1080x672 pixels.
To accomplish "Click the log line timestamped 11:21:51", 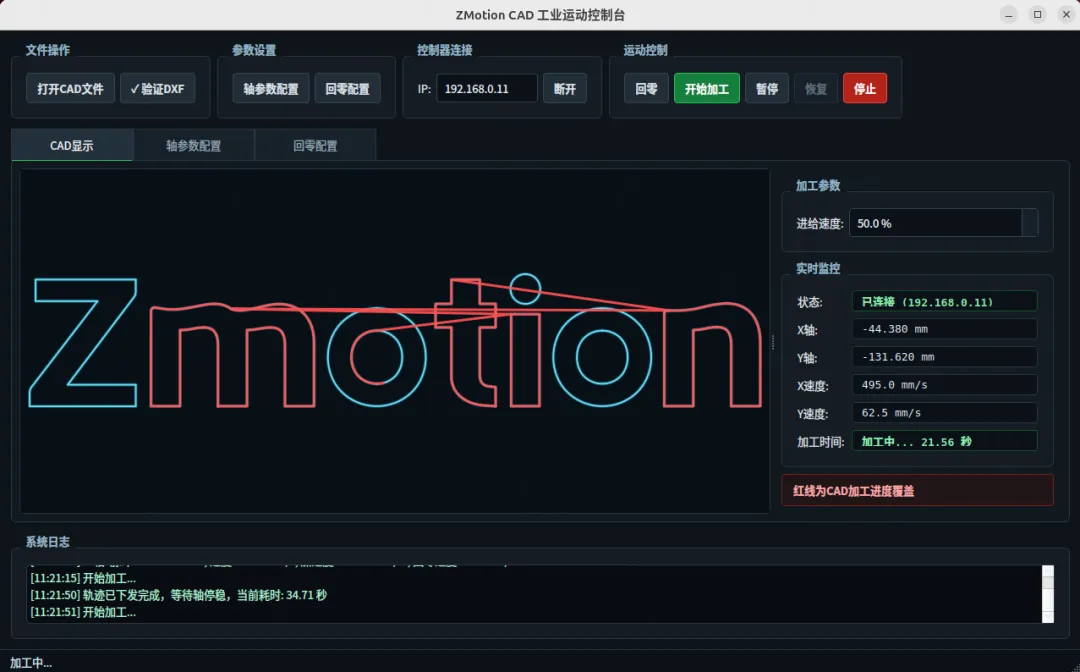I will tap(83, 612).
